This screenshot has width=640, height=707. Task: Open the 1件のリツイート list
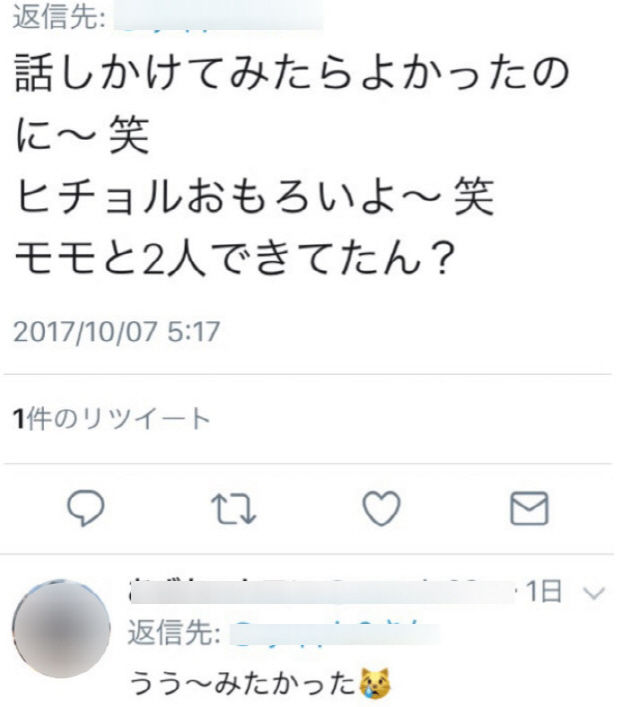coord(112,419)
